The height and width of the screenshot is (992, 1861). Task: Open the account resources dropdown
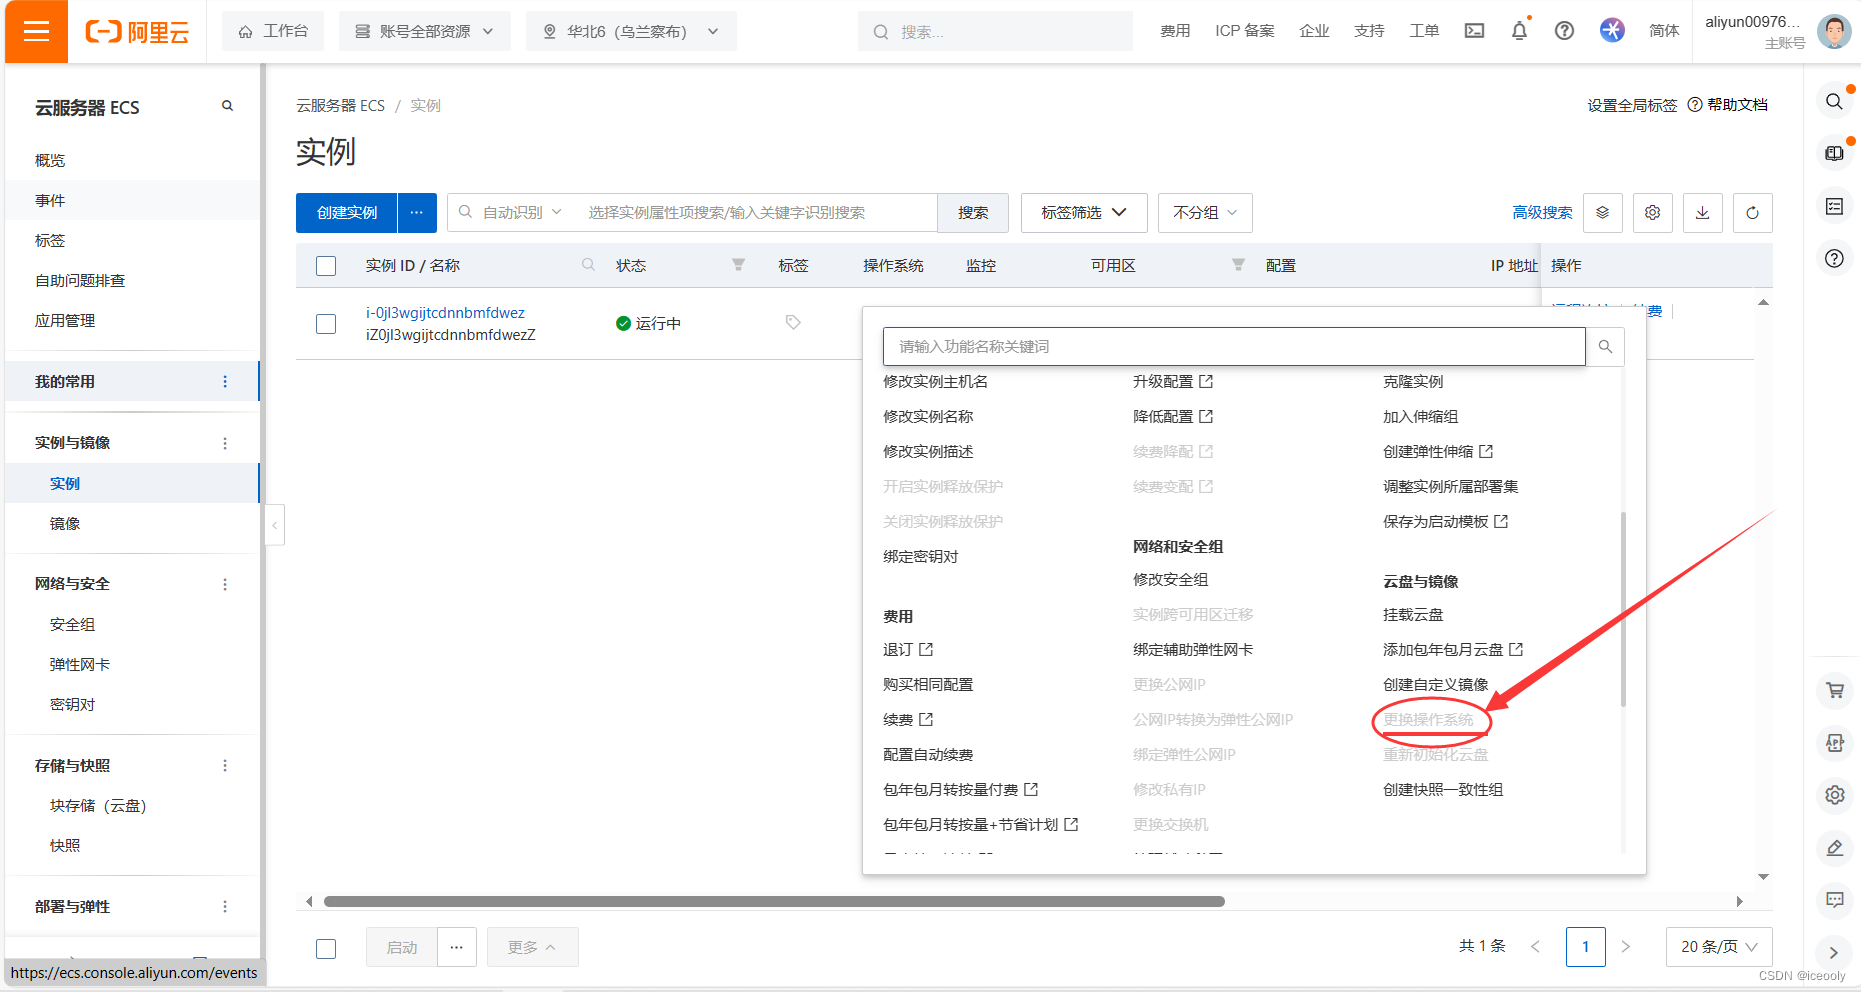click(x=424, y=31)
